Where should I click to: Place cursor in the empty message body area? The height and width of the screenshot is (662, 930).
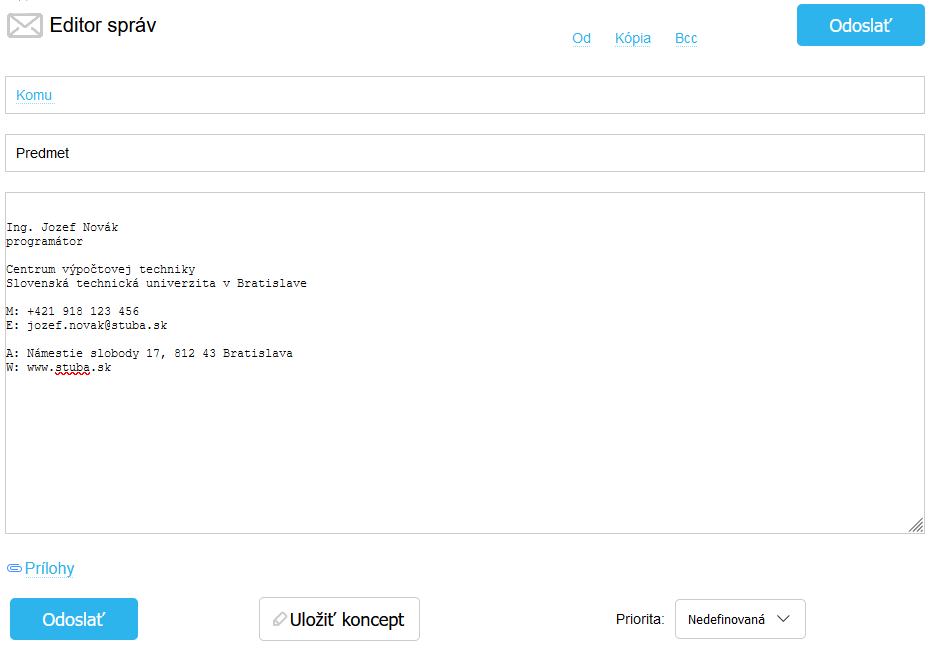[465, 450]
